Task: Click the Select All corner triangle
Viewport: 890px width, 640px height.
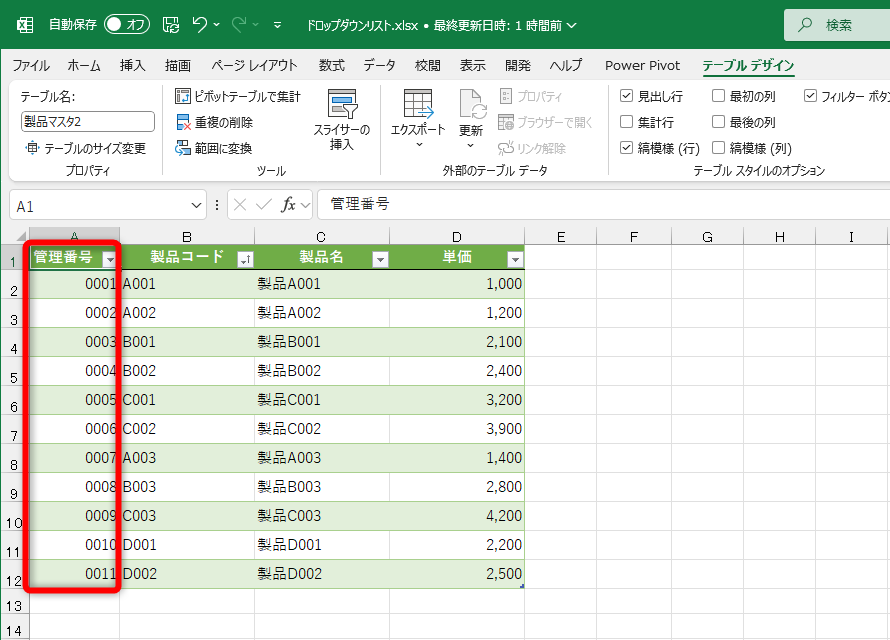Action: [21, 237]
